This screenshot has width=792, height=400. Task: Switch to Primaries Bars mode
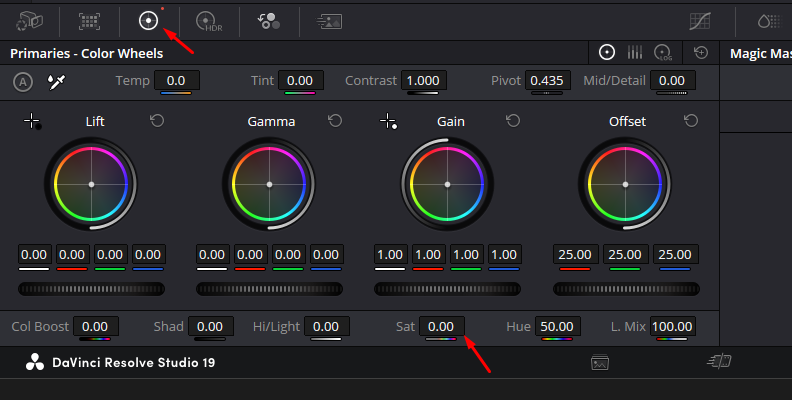click(x=634, y=52)
